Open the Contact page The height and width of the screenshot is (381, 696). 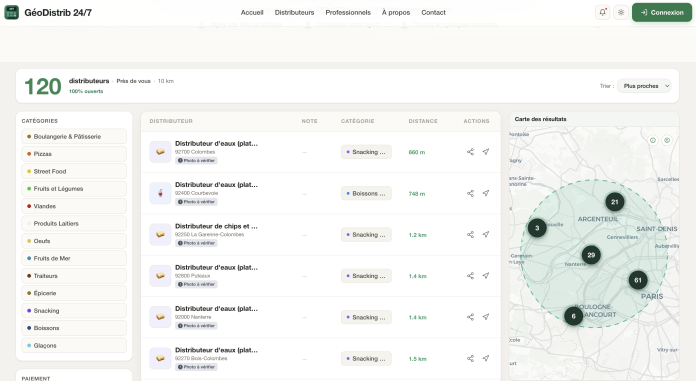(434, 12)
